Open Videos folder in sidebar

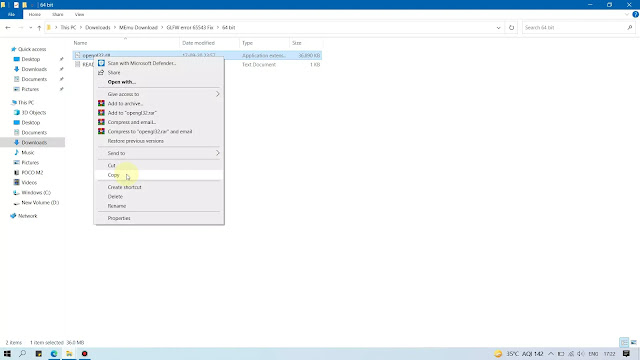(x=29, y=183)
